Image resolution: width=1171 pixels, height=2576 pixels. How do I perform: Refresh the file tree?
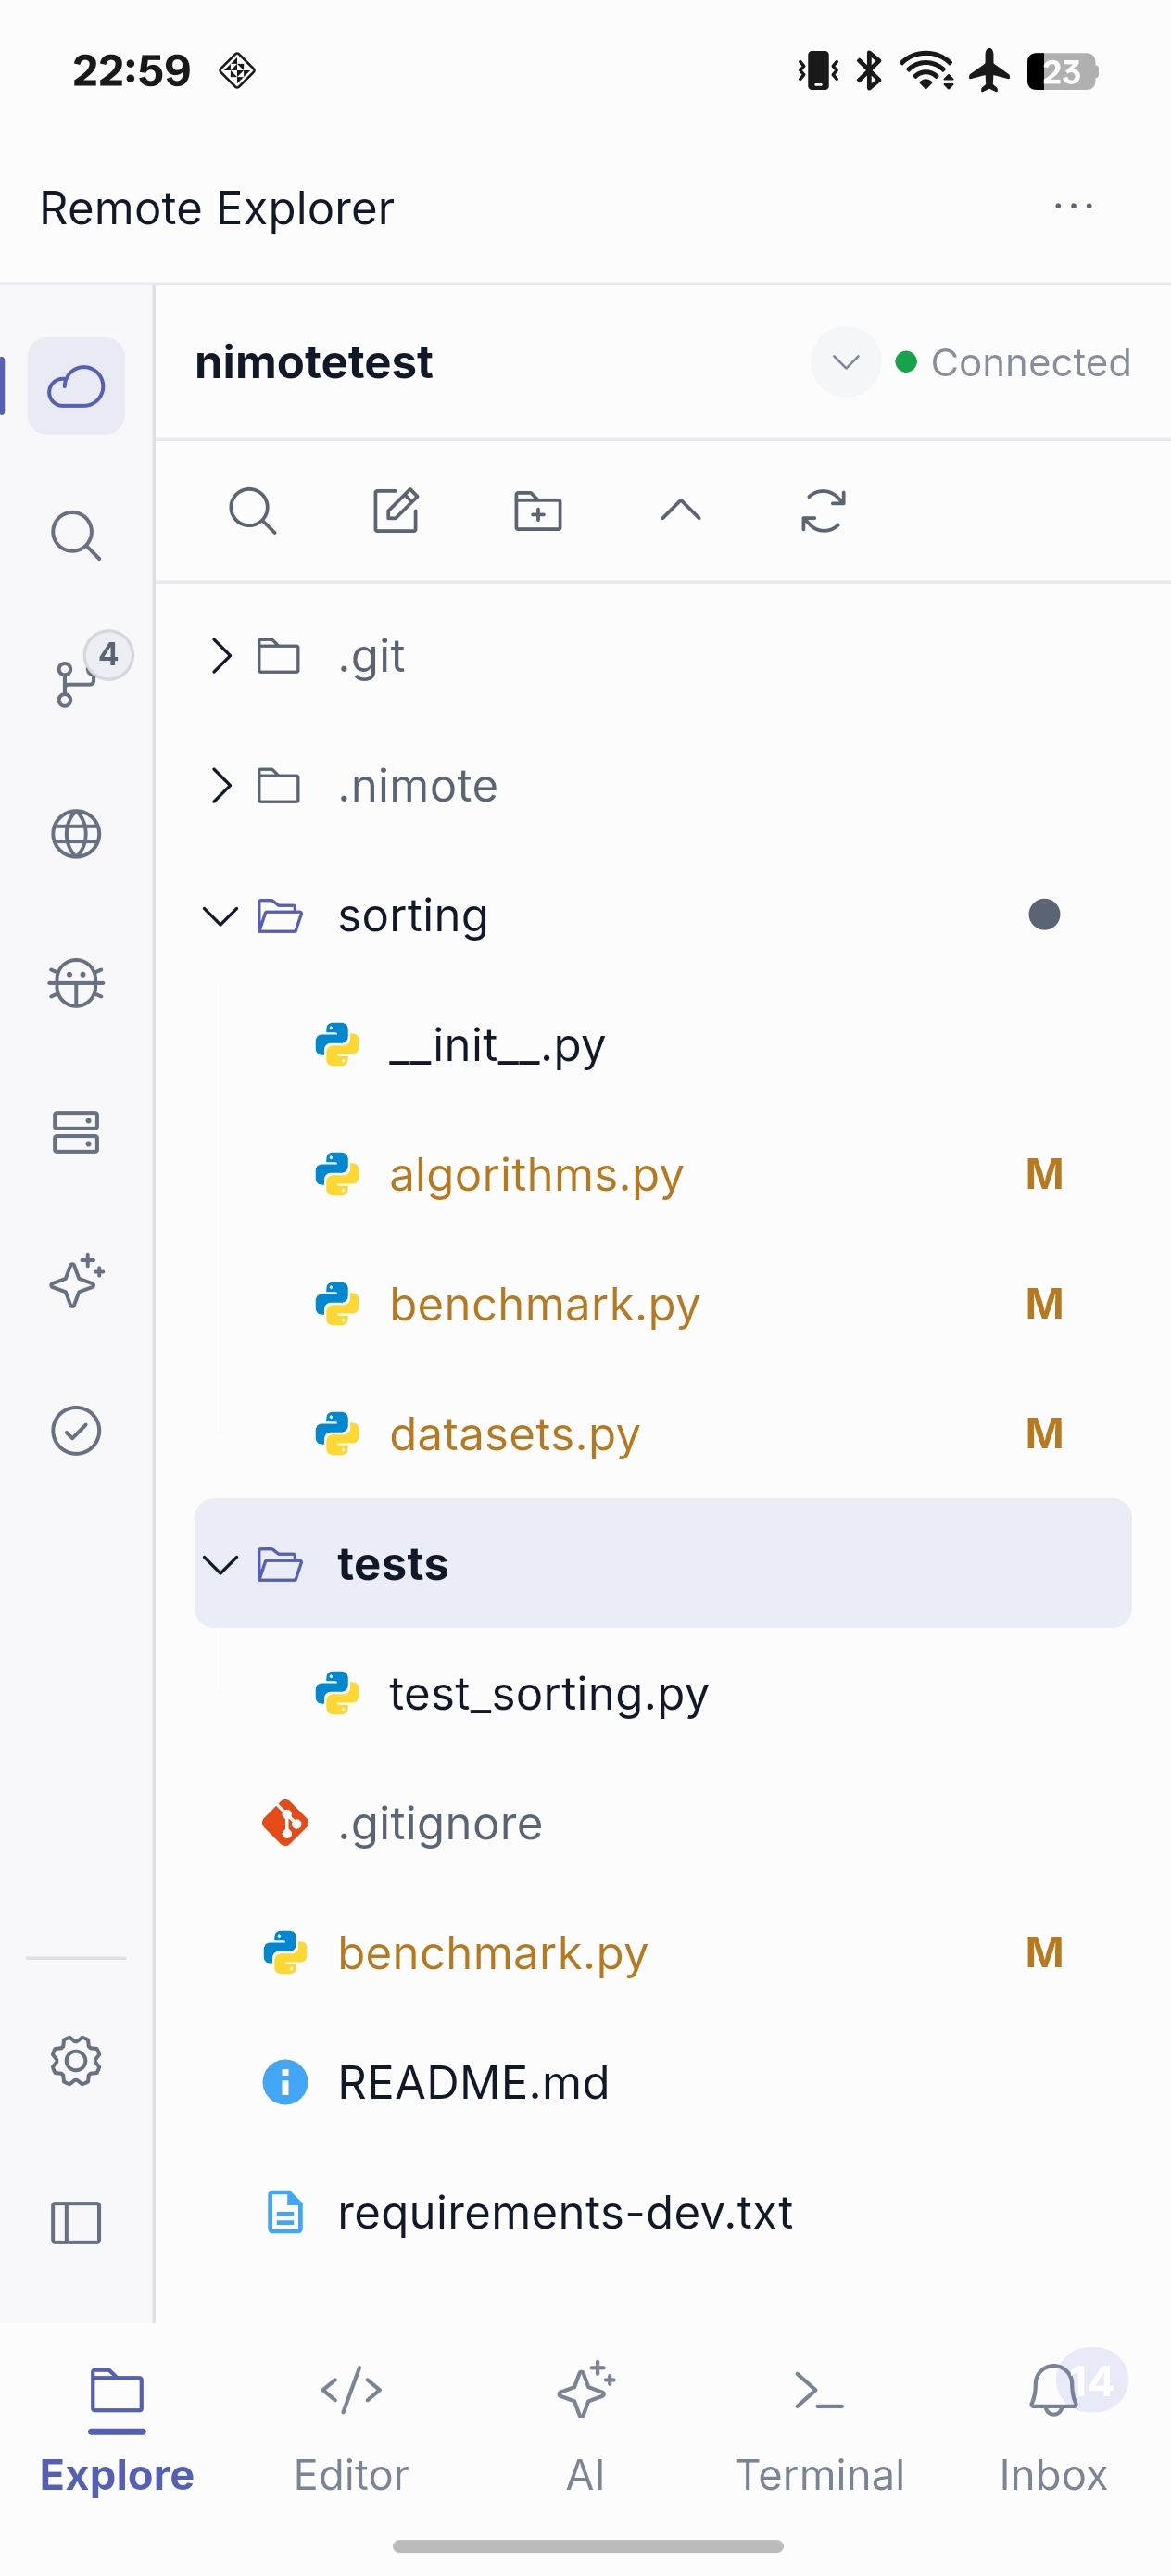[823, 511]
